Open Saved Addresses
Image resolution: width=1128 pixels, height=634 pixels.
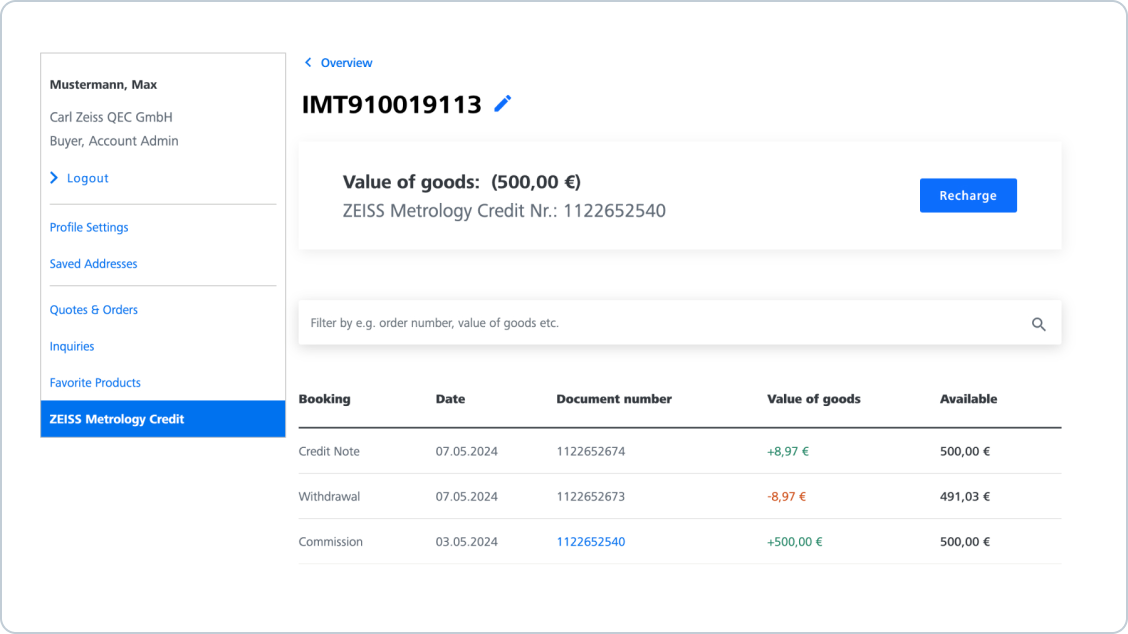point(93,264)
